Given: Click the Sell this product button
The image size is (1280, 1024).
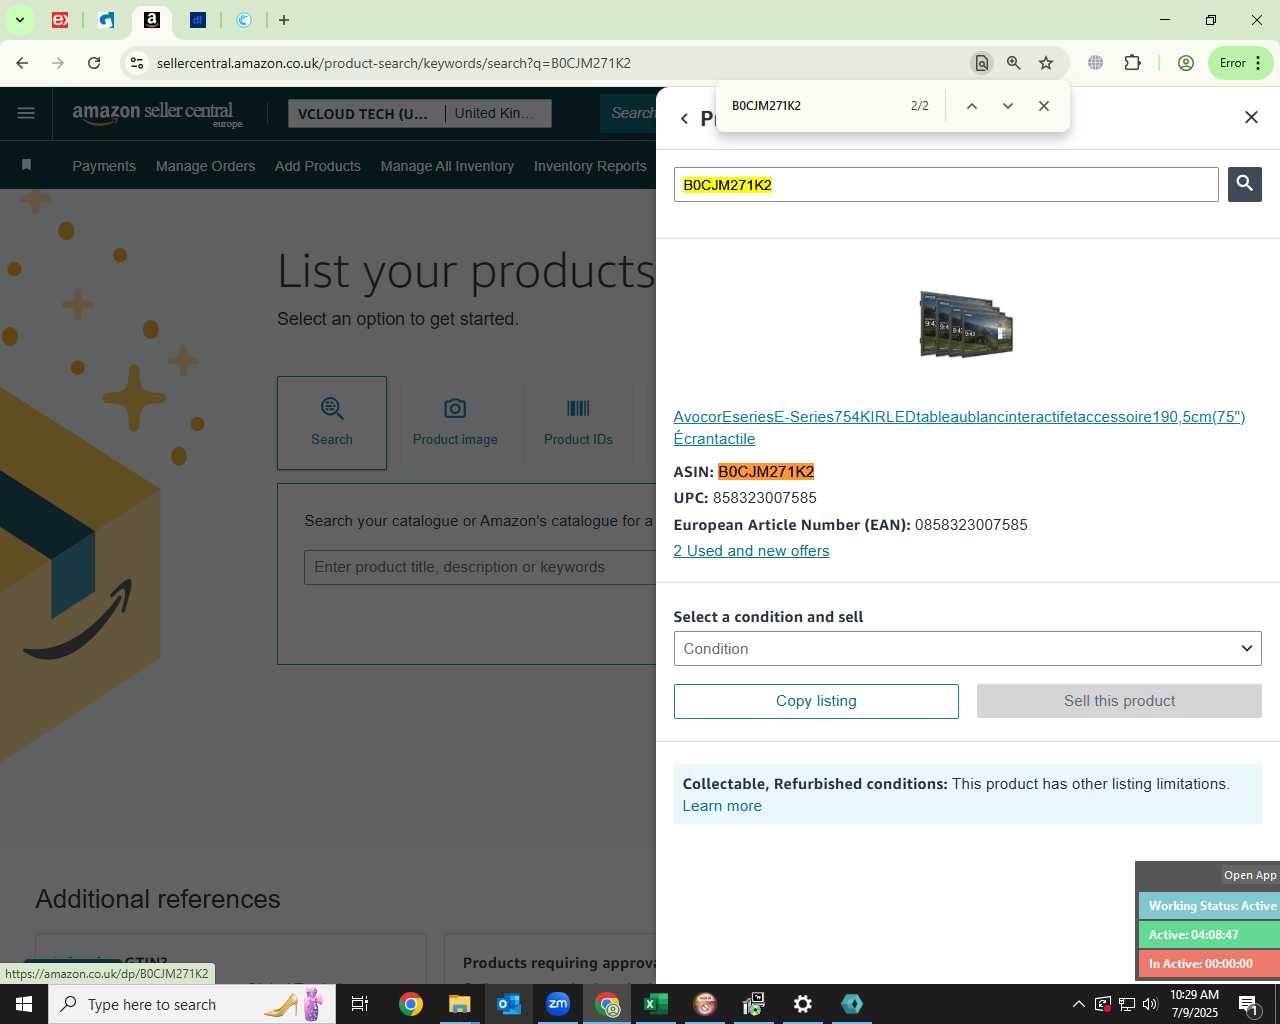Looking at the screenshot, I should coord(1119,701).
